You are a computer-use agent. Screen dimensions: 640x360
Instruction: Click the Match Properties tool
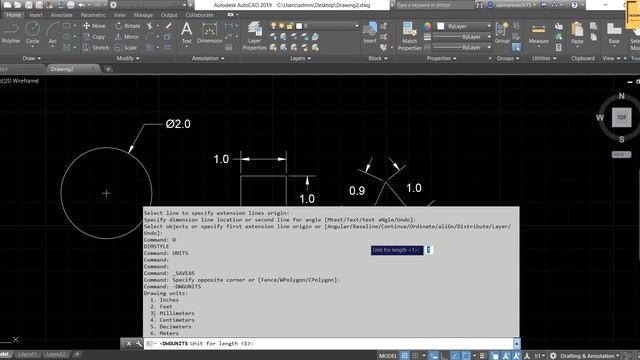click(x=409, y=36)
